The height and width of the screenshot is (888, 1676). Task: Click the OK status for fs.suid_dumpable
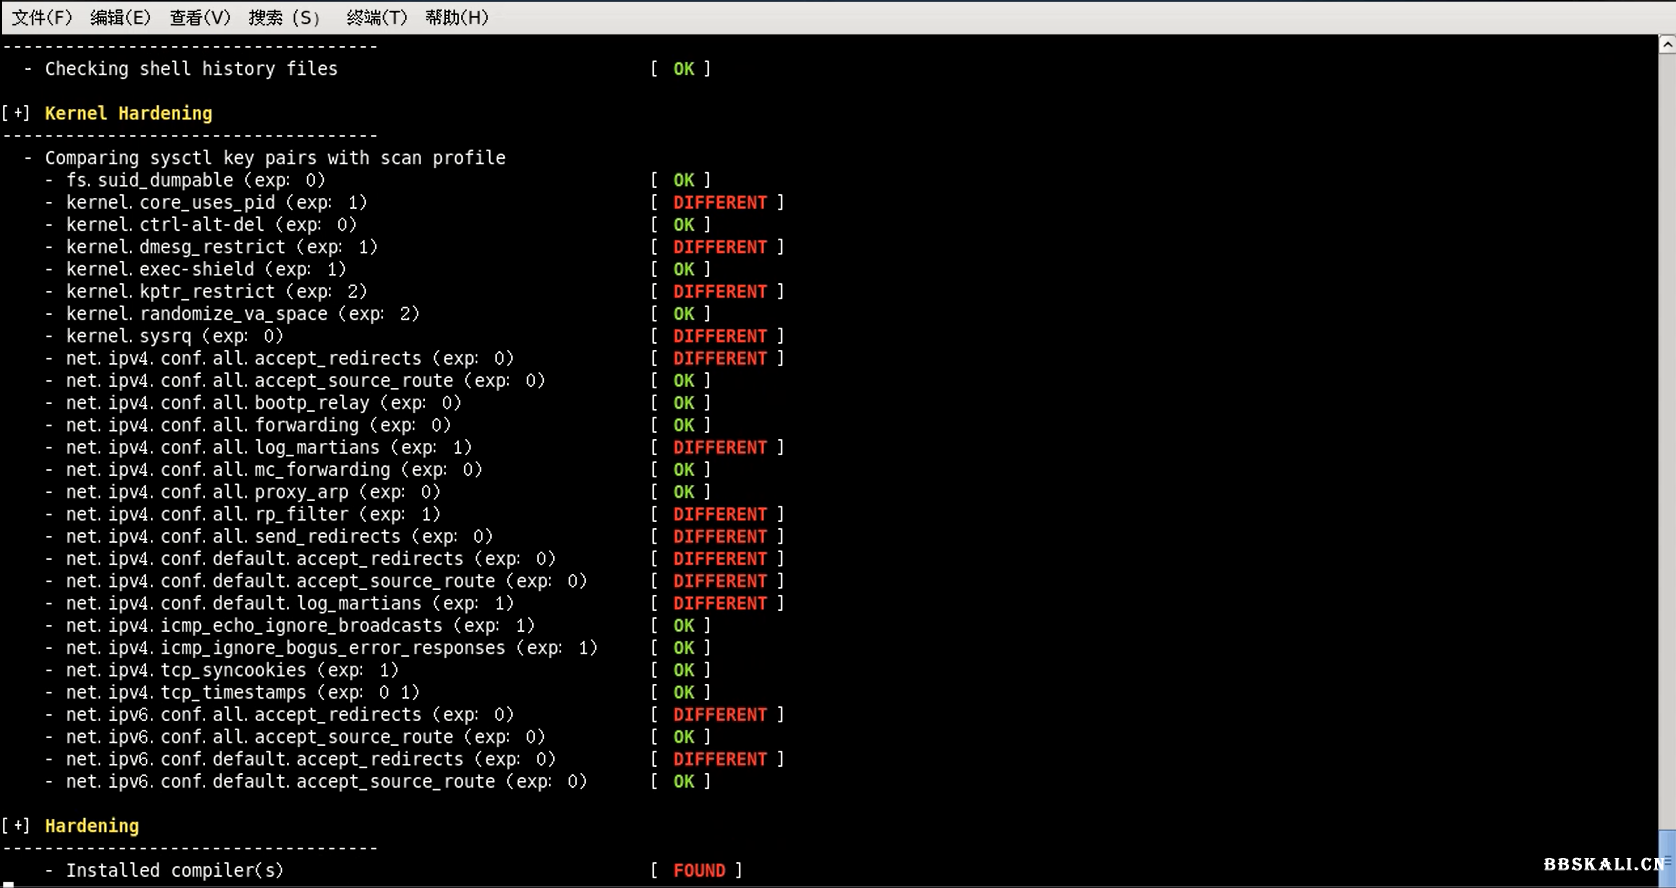click(x=683, y=180)
